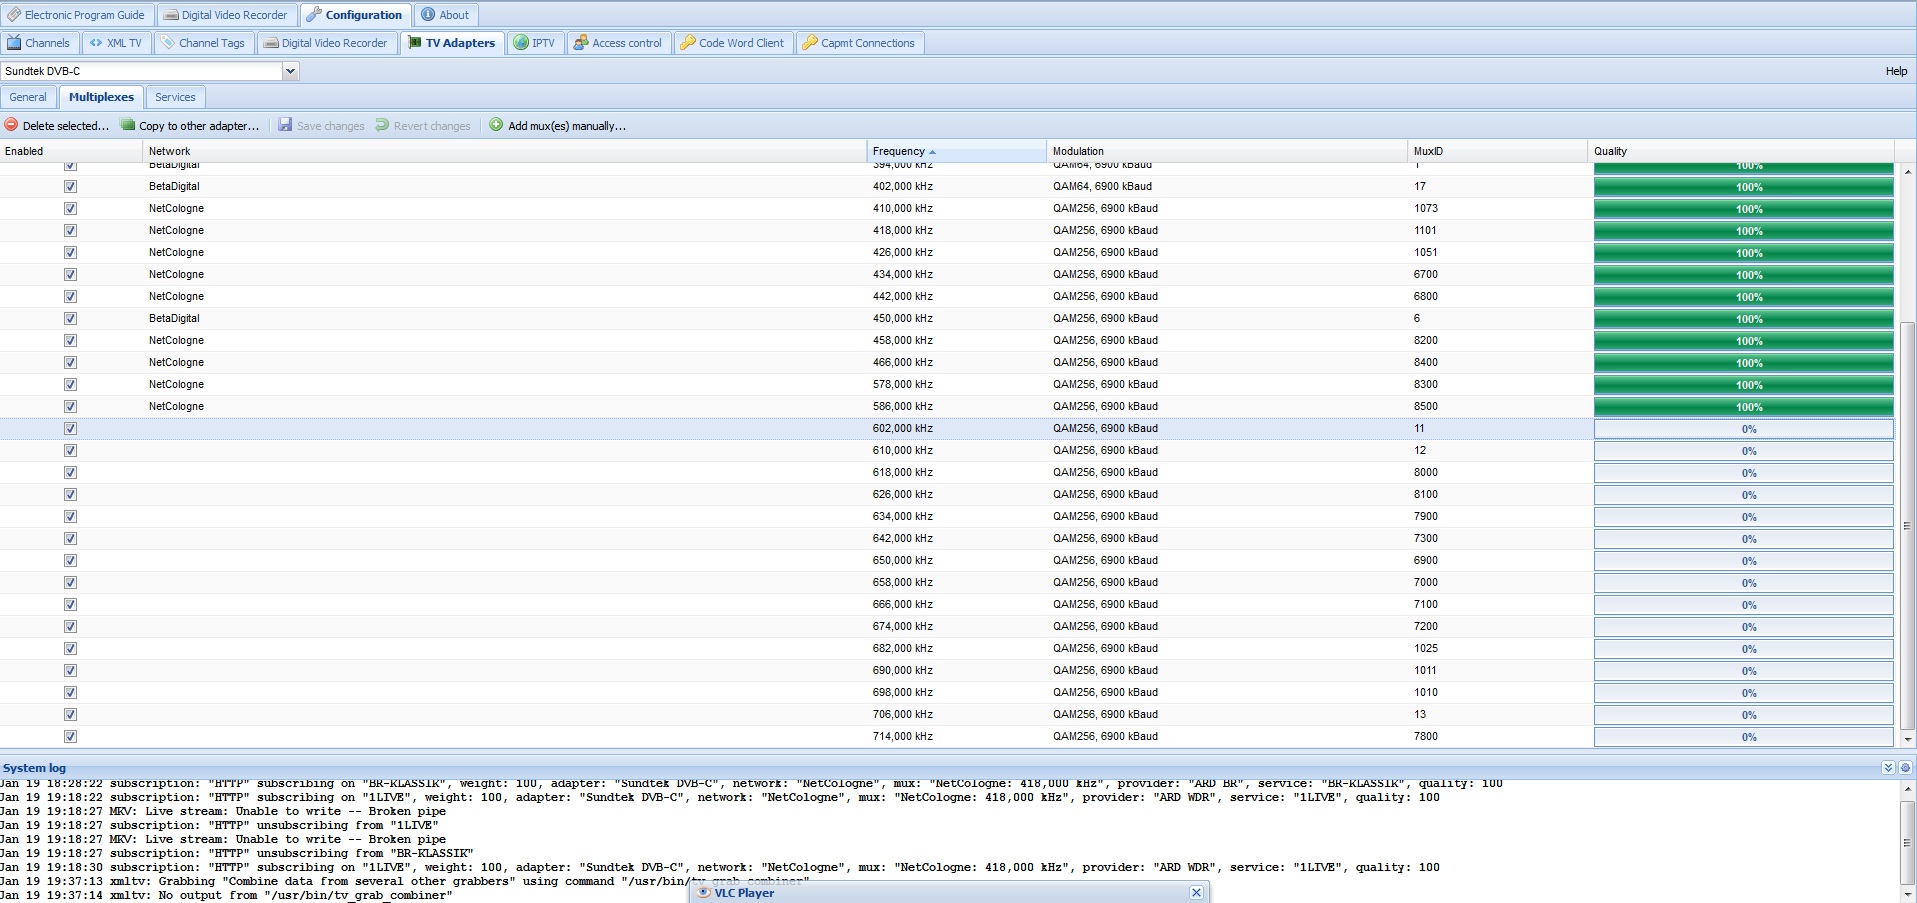Screen dimensions: 1917x903
Task: Click the red Delete selected icon
Action: tap(11, 125)
